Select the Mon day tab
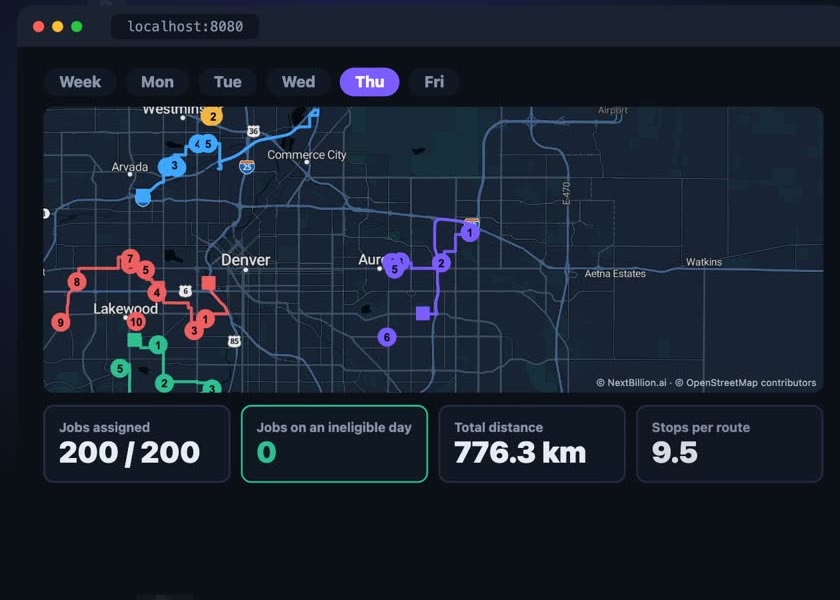Screen dimensions: 840x600 point(158,82)
